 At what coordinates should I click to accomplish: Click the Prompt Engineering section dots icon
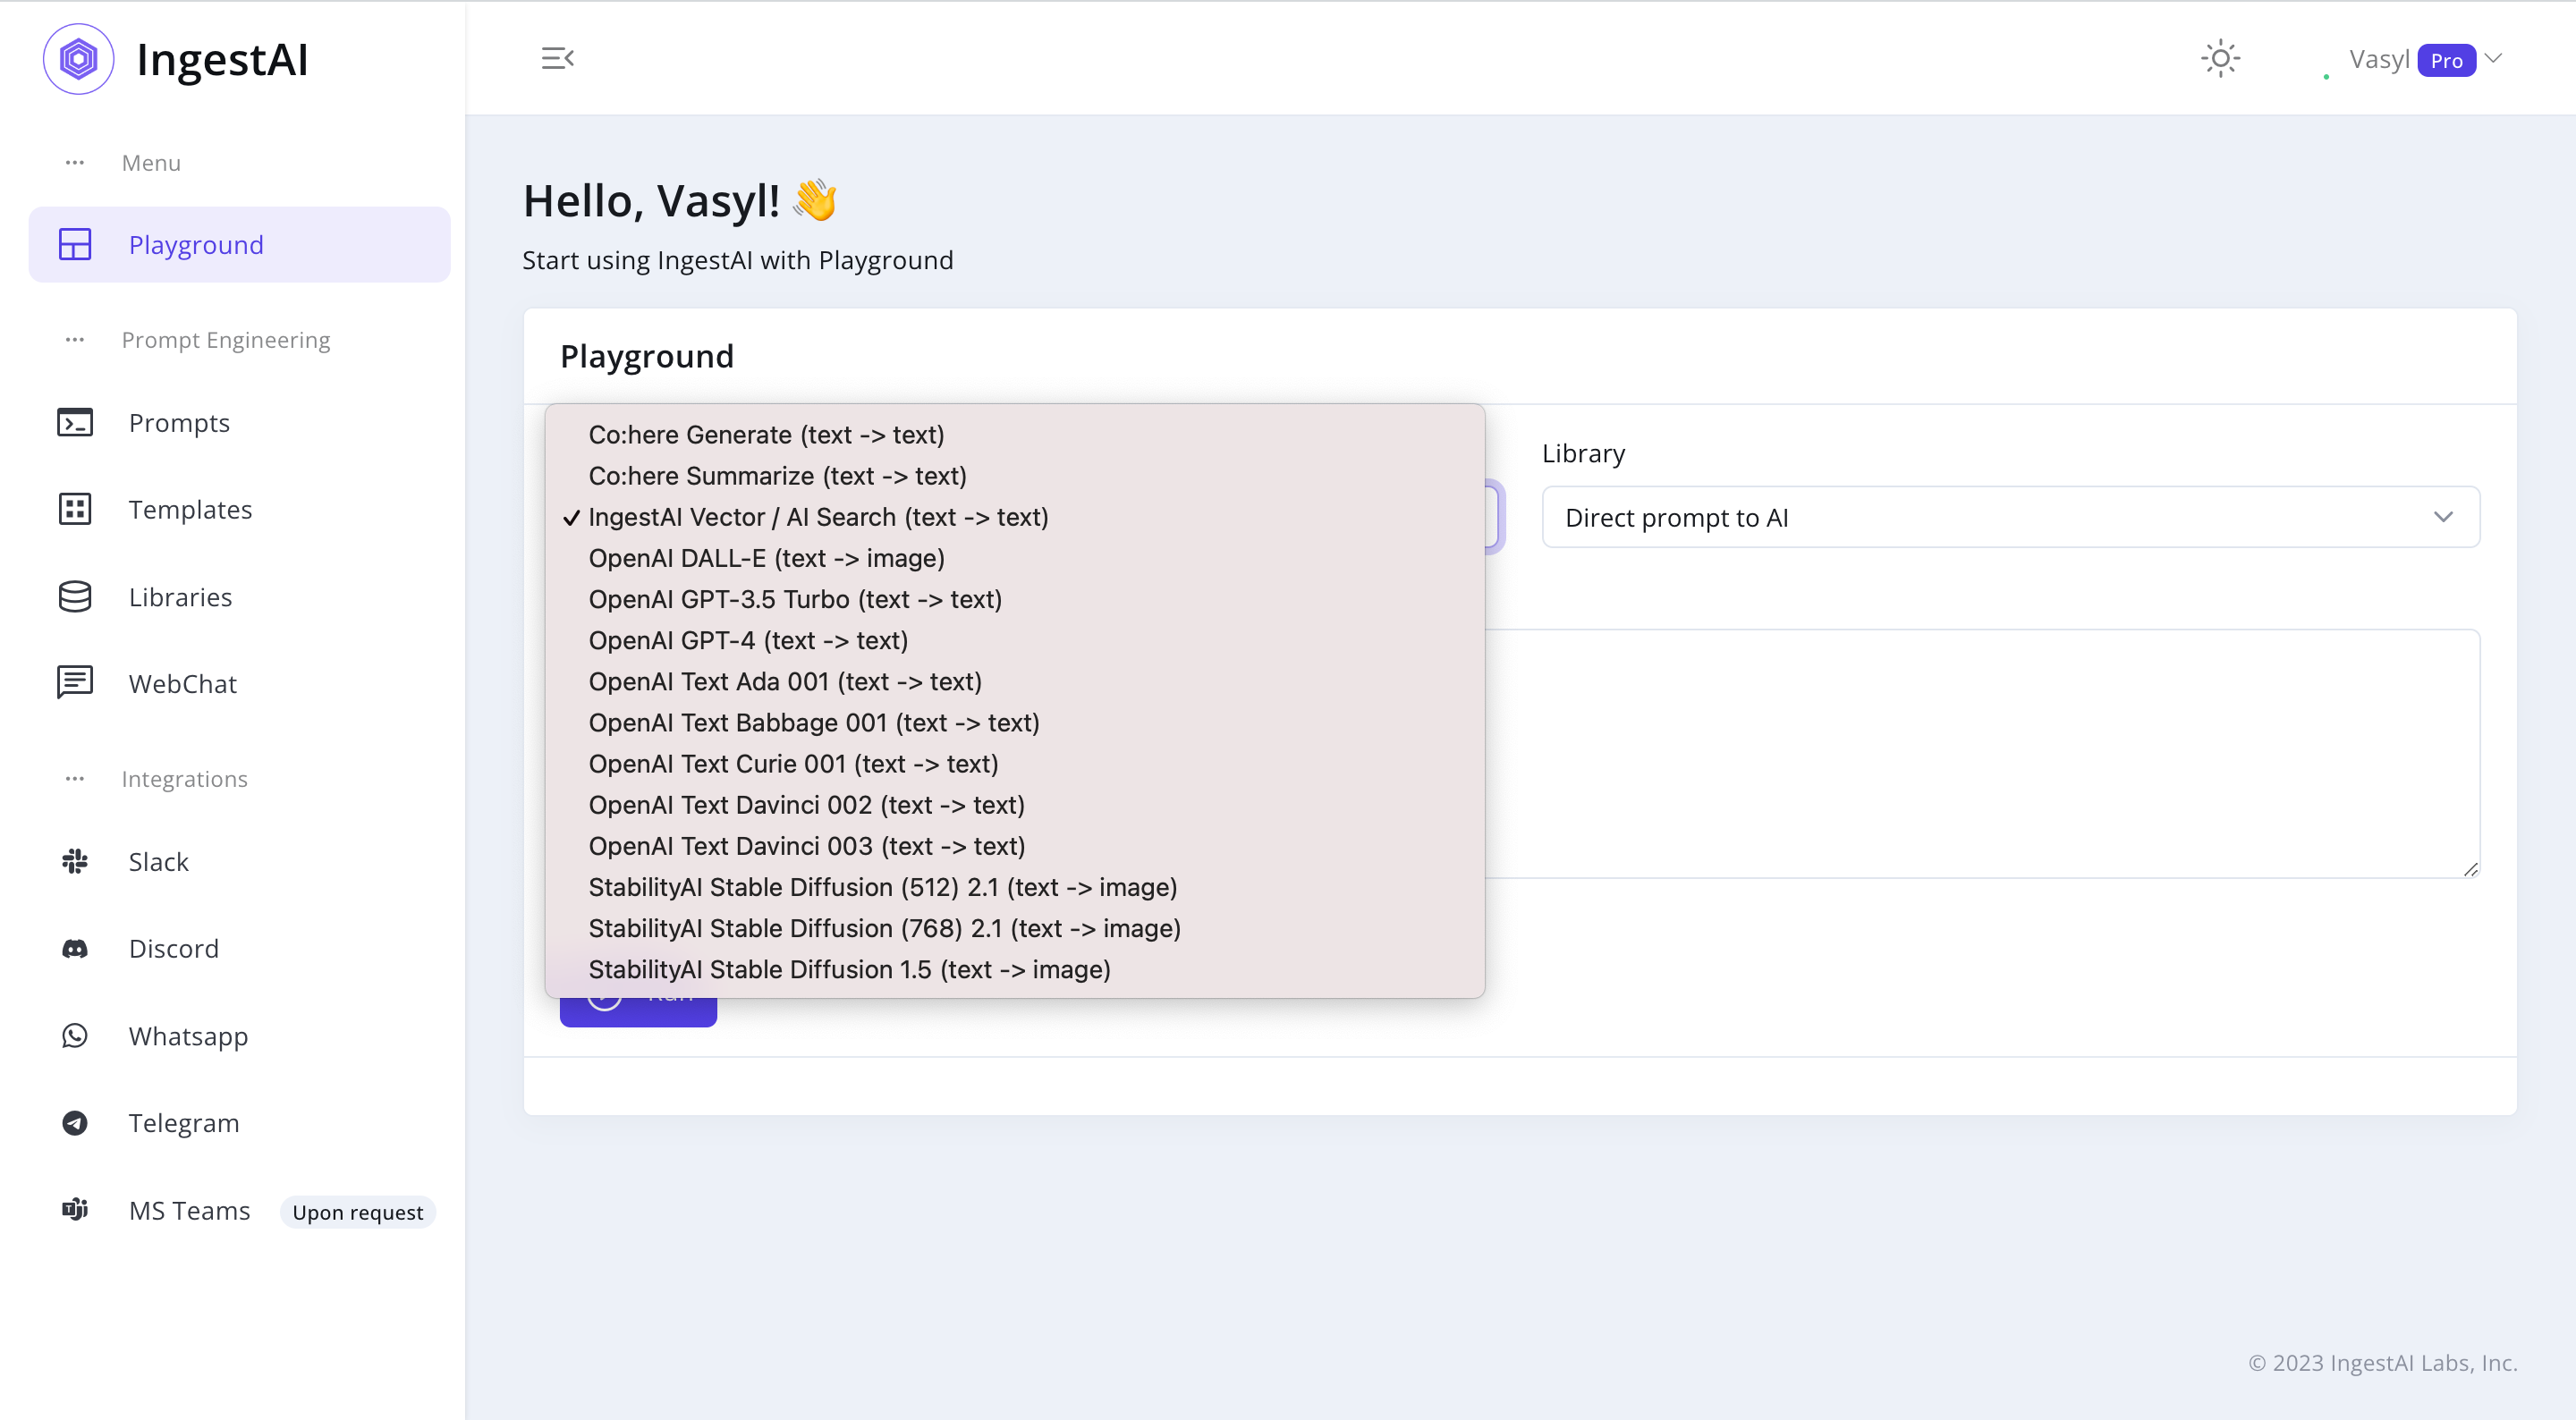click(75, 340)
